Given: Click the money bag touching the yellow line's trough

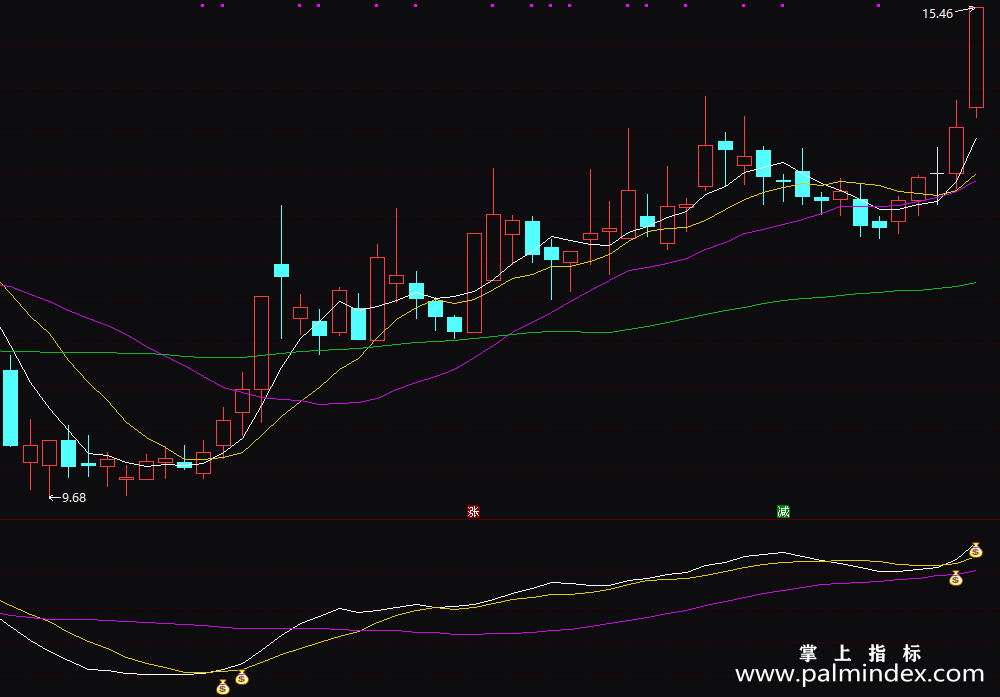Looking at the screenshot, I should click(x=242, y=677).
